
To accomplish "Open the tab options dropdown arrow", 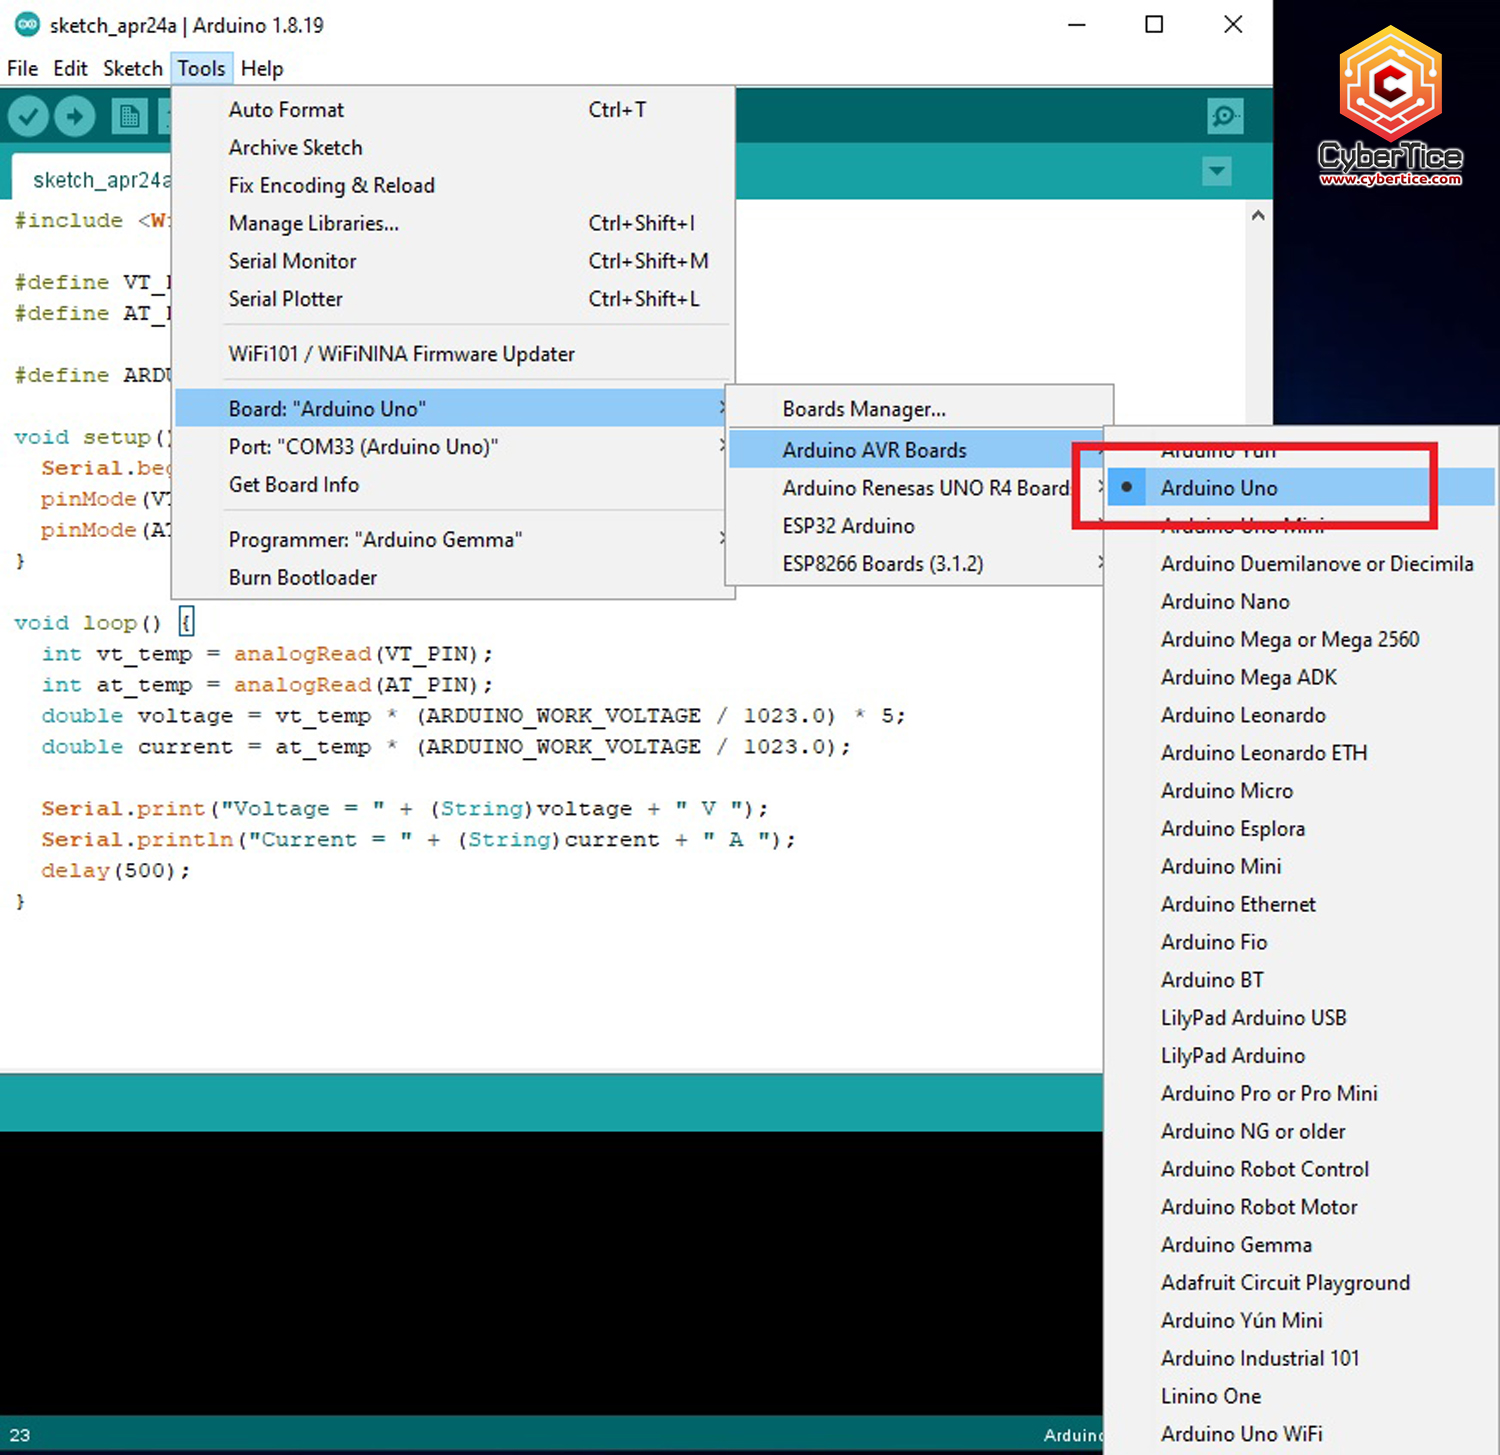I will coord(1217,171).
